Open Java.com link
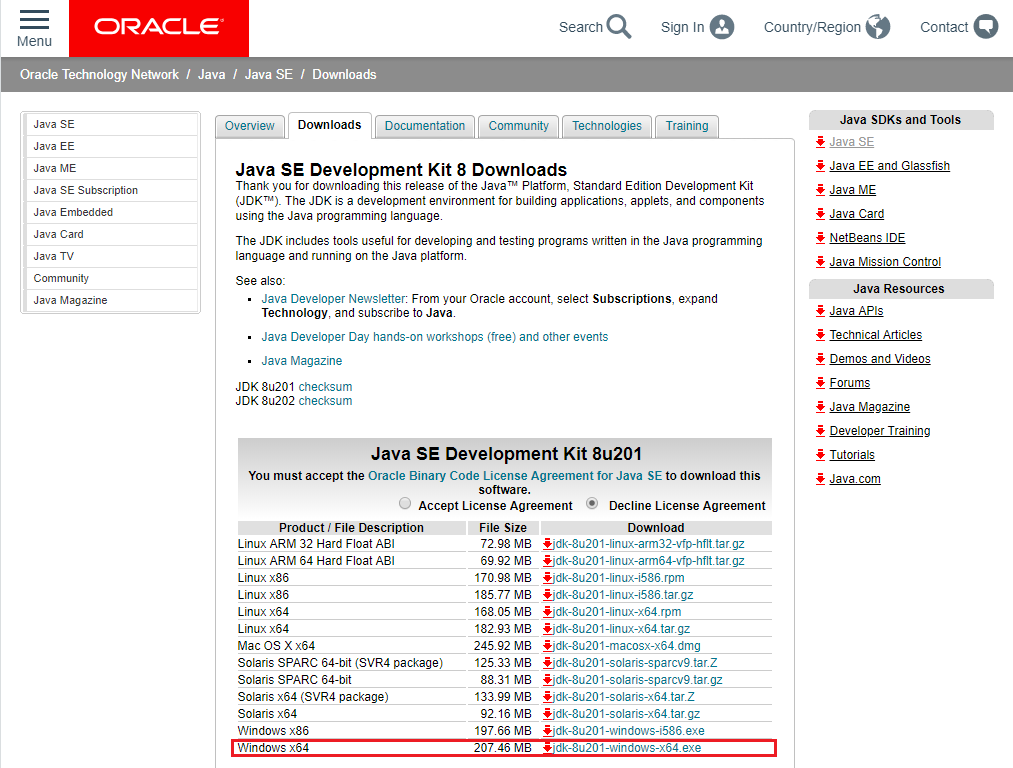 click(x=855, y=479)
